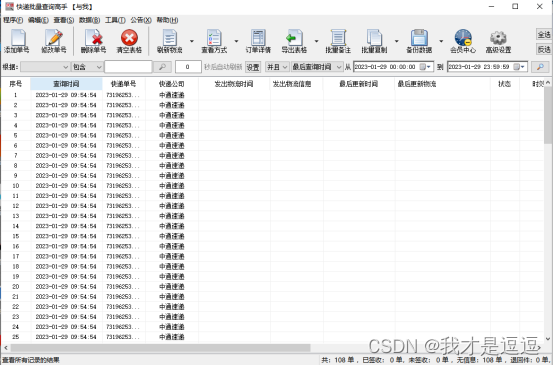Expand the 查看方式 dropdown arrow
Image resolution: width=554 pixels, height=366 pixels.
click(236, 41)
